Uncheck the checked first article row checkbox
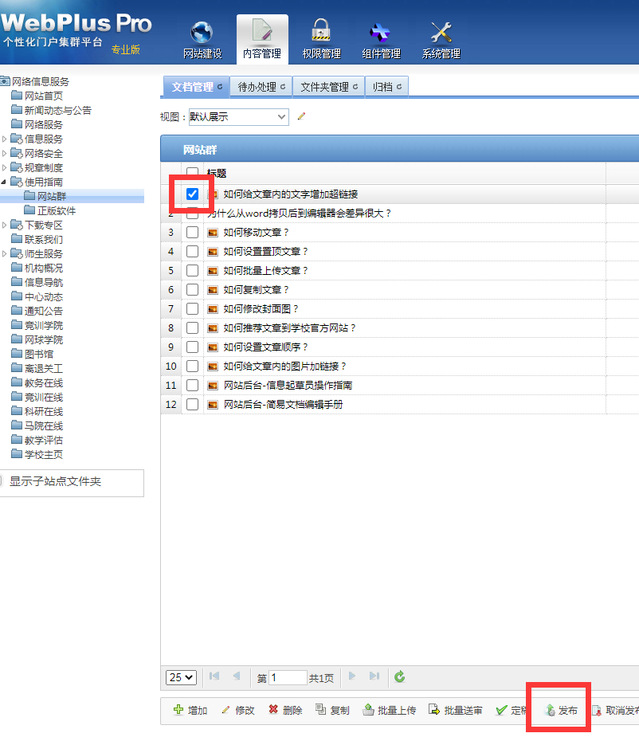639x737 pixels. tap(192, 194)
